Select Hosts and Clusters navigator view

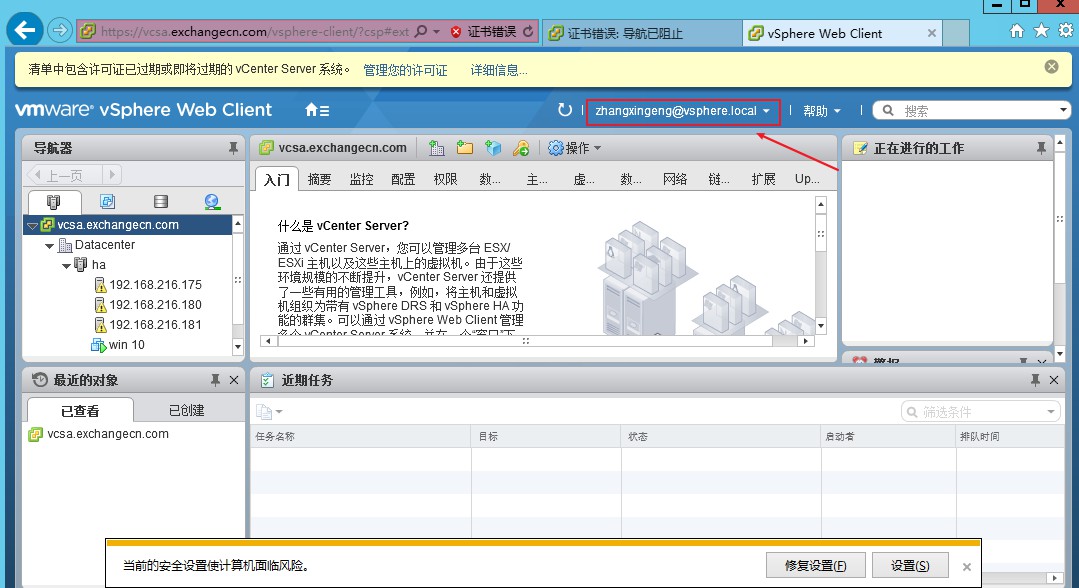(x=54, y=202)
